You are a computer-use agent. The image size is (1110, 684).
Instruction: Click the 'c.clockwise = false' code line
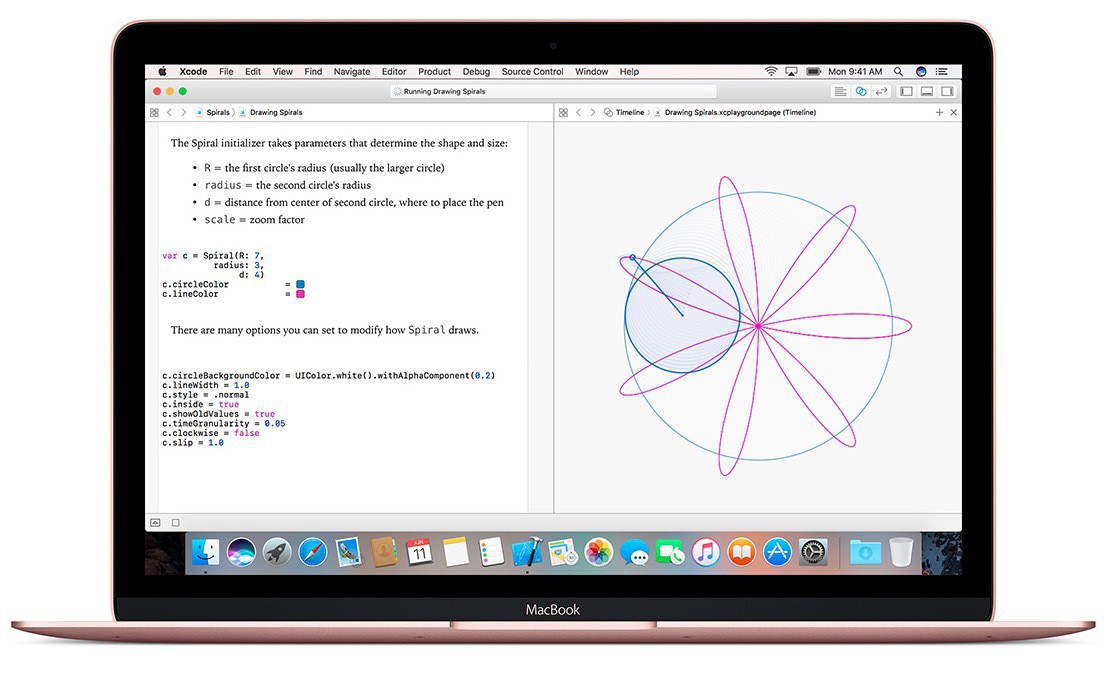[211, 433]
